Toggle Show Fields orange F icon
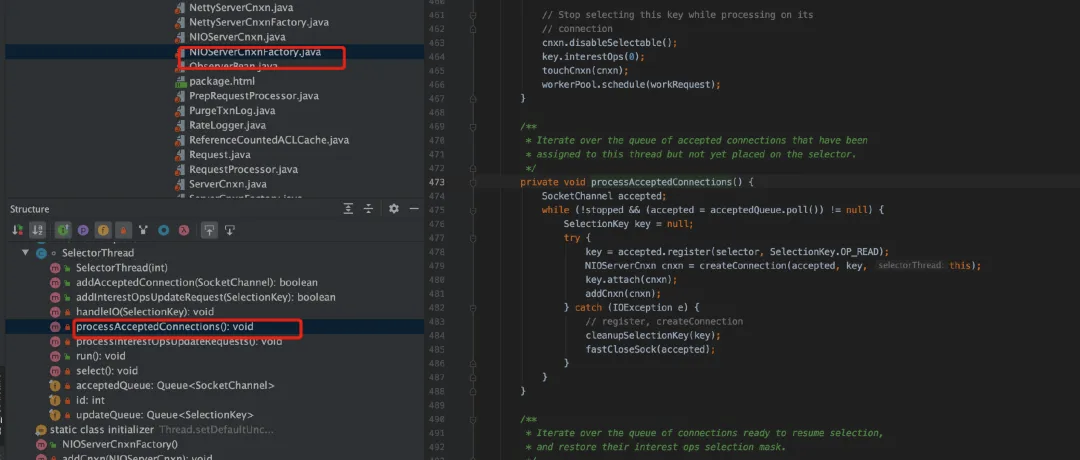This screenshot has height=460, width=1080. [x=103, y=230]
